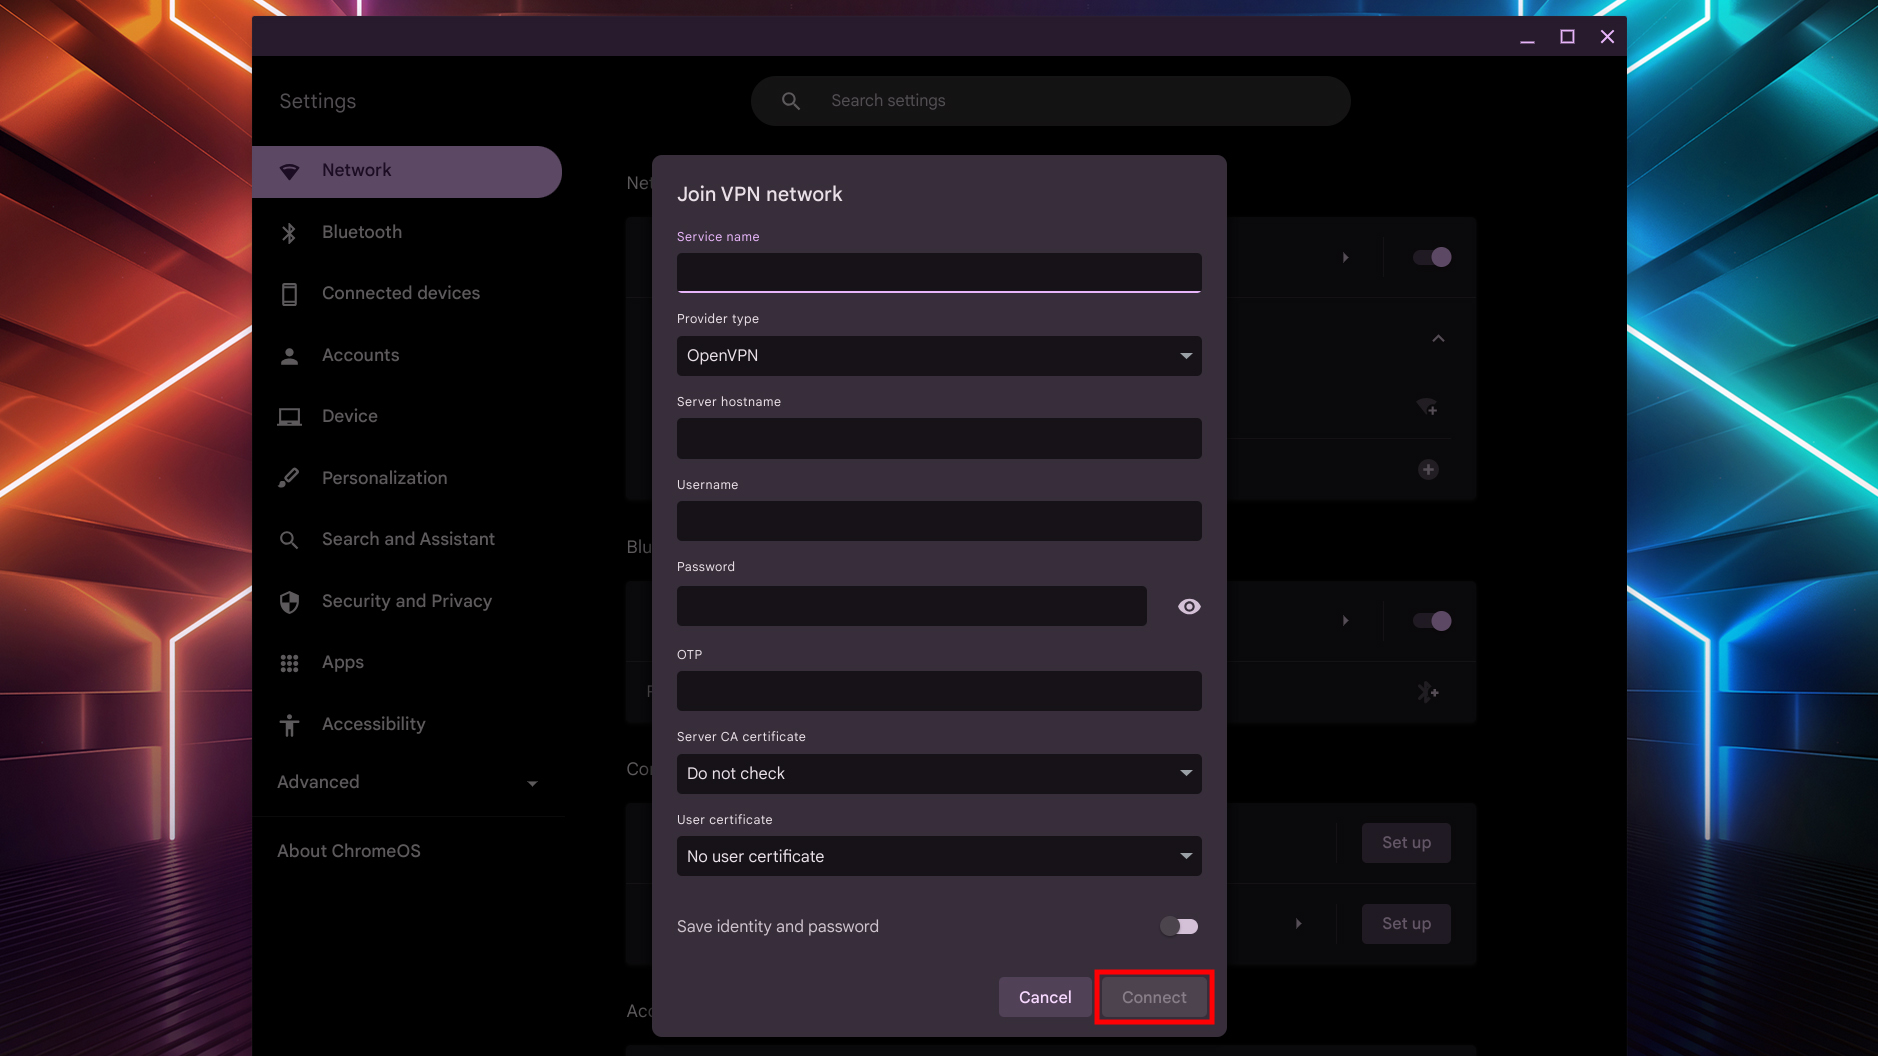Click the Connect button
The image size is (1878, 1056).
click(1154, 997)
